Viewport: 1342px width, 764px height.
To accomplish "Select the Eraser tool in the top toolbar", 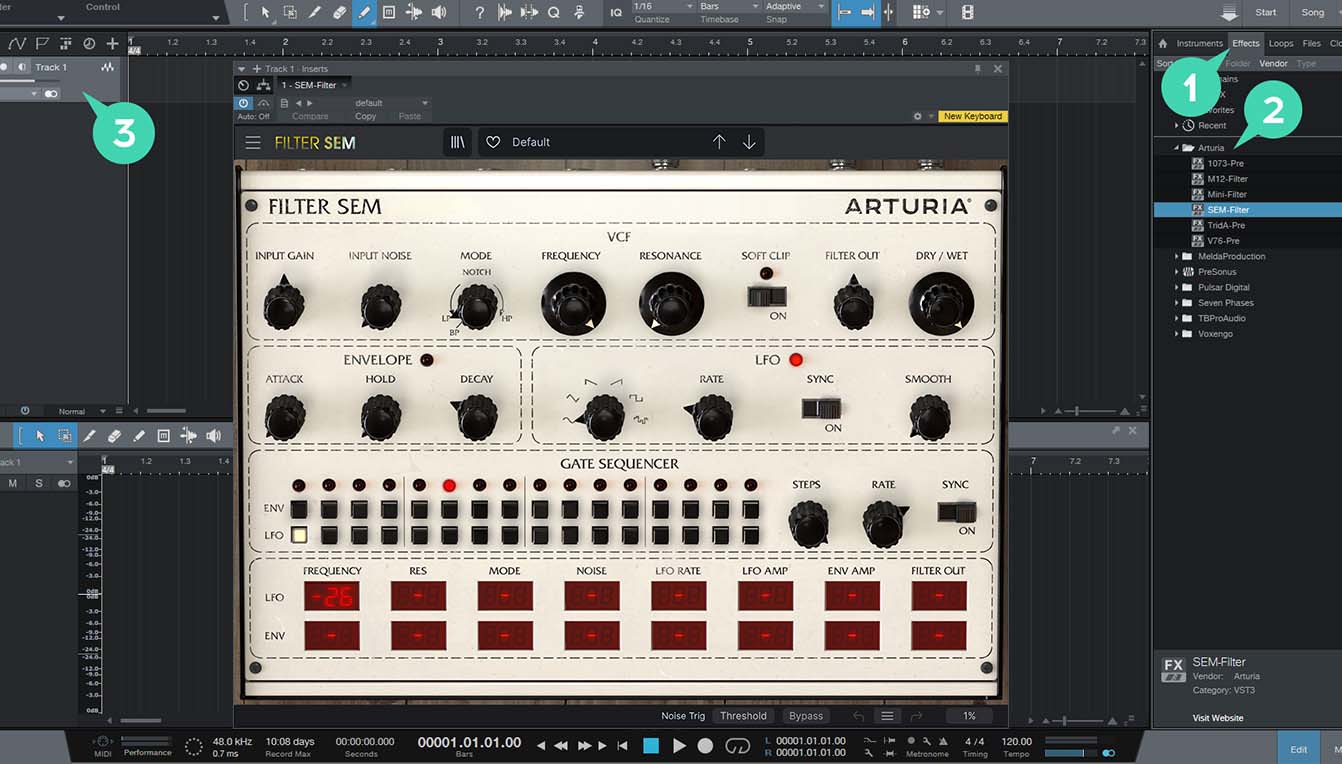I will [x=339, y=13].
